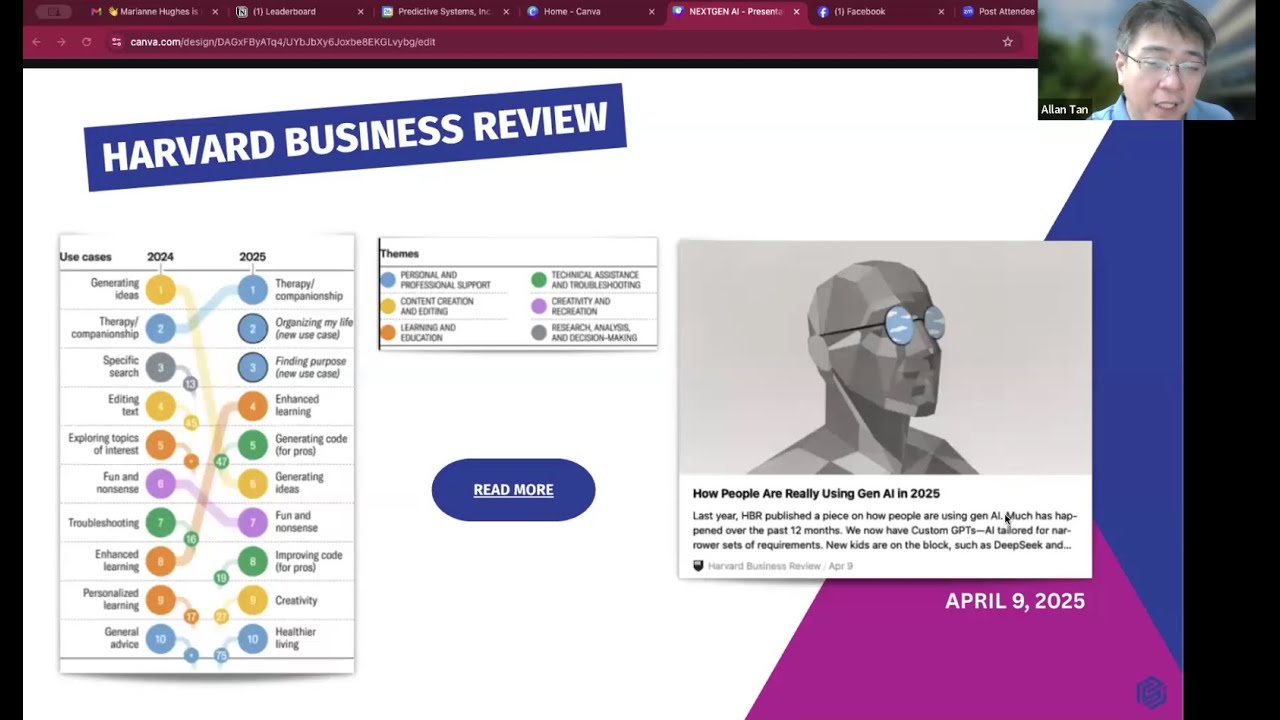Screen dimensions: 1280x720
Task: Close the Marianne Hughes Gmail tab
Action: click(215, 12)
